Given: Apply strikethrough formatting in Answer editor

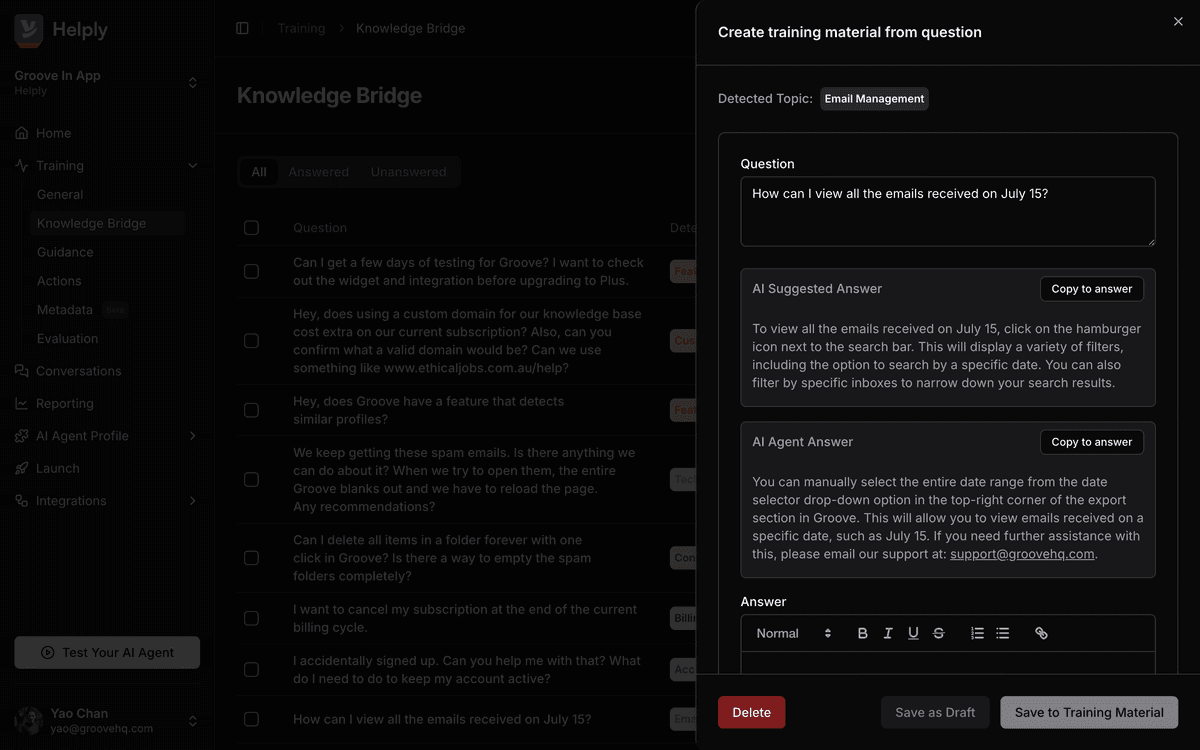Looking at the screenshot, I should coord(938,633).
